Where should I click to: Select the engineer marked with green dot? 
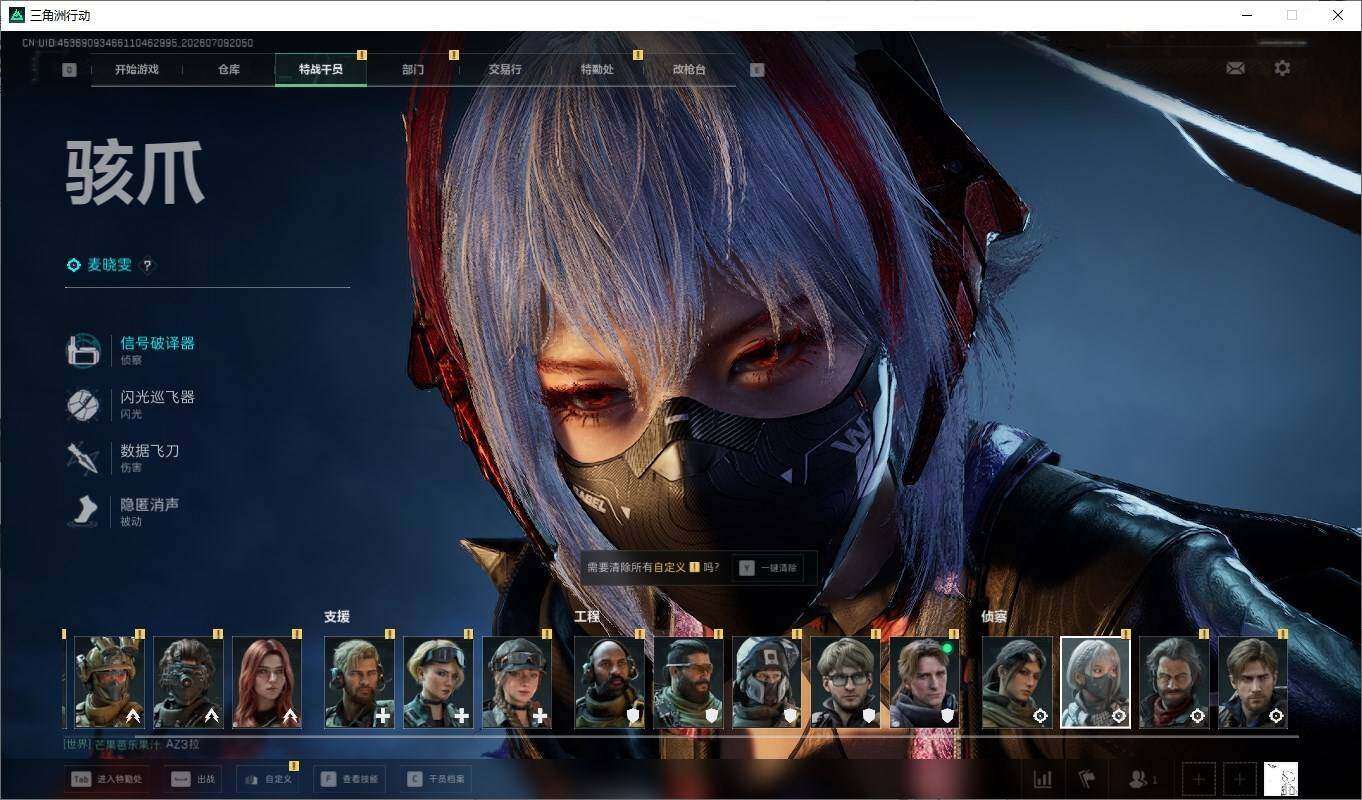click(925, 683)
